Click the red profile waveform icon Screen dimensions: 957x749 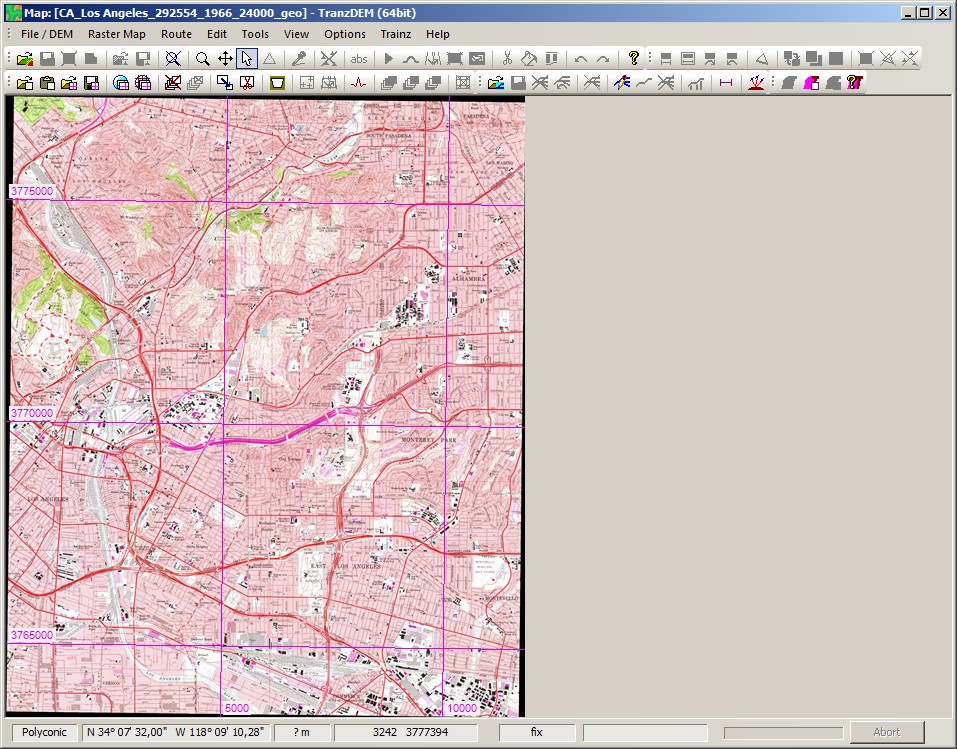pos(358,83)
